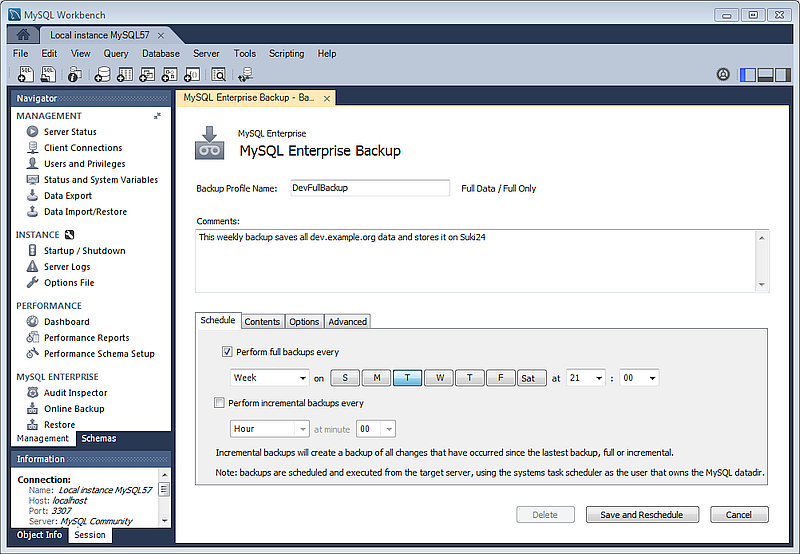Open the Scripting menu
The image size is (800, 554).
point(286,54)
